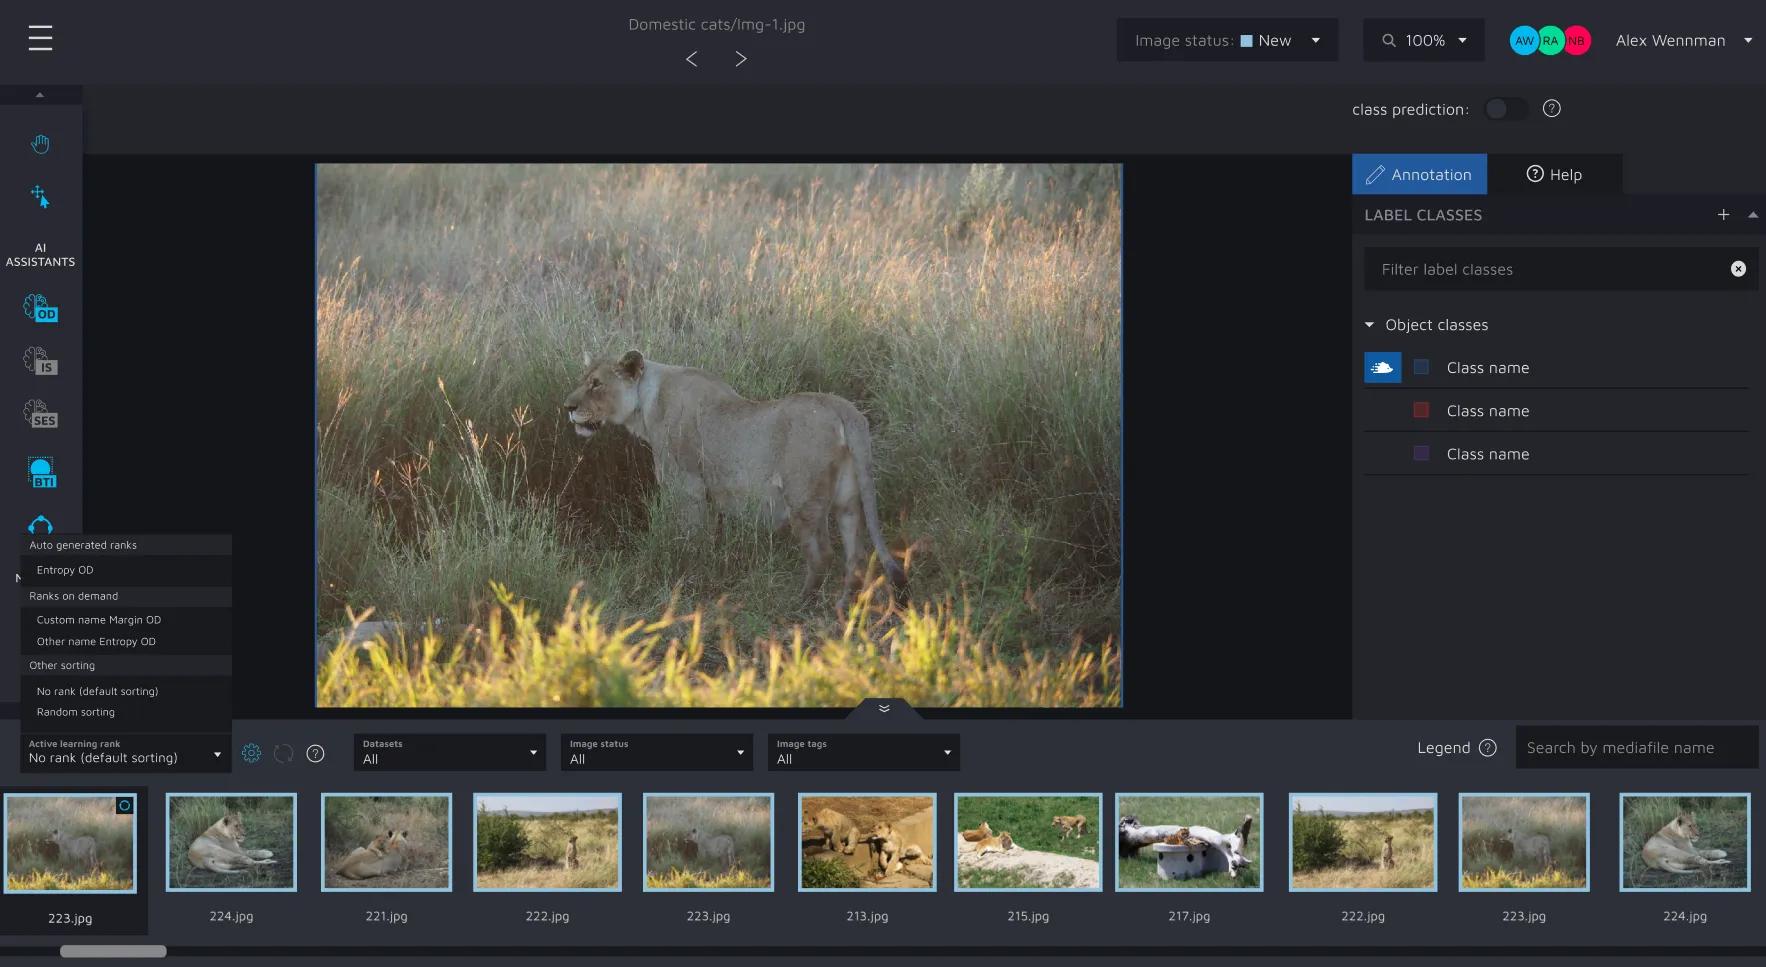This screenshot has width=1766, height=967.
Task: Toggle the class prediction switch
Action: pos(1505,109)
